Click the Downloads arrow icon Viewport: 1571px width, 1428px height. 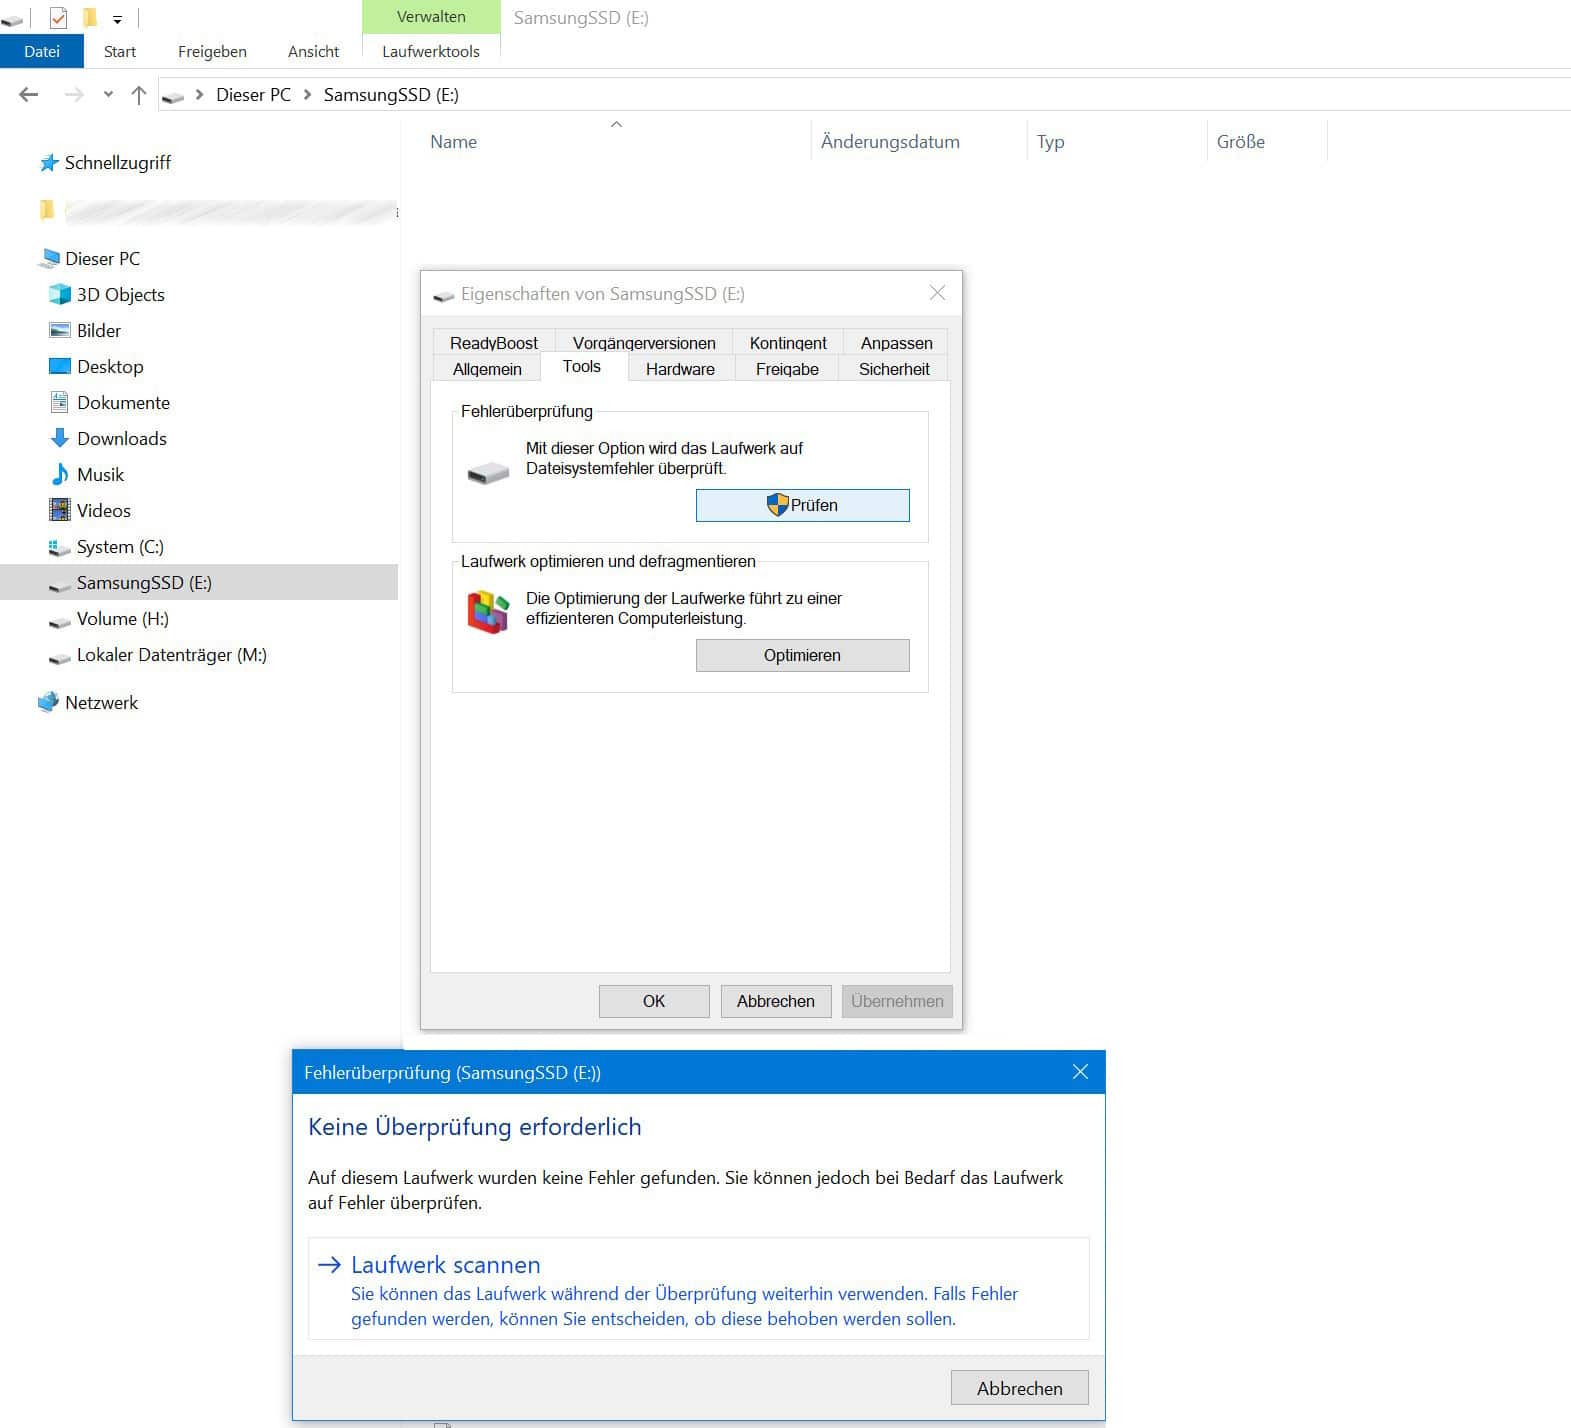[x=60, y=439]
